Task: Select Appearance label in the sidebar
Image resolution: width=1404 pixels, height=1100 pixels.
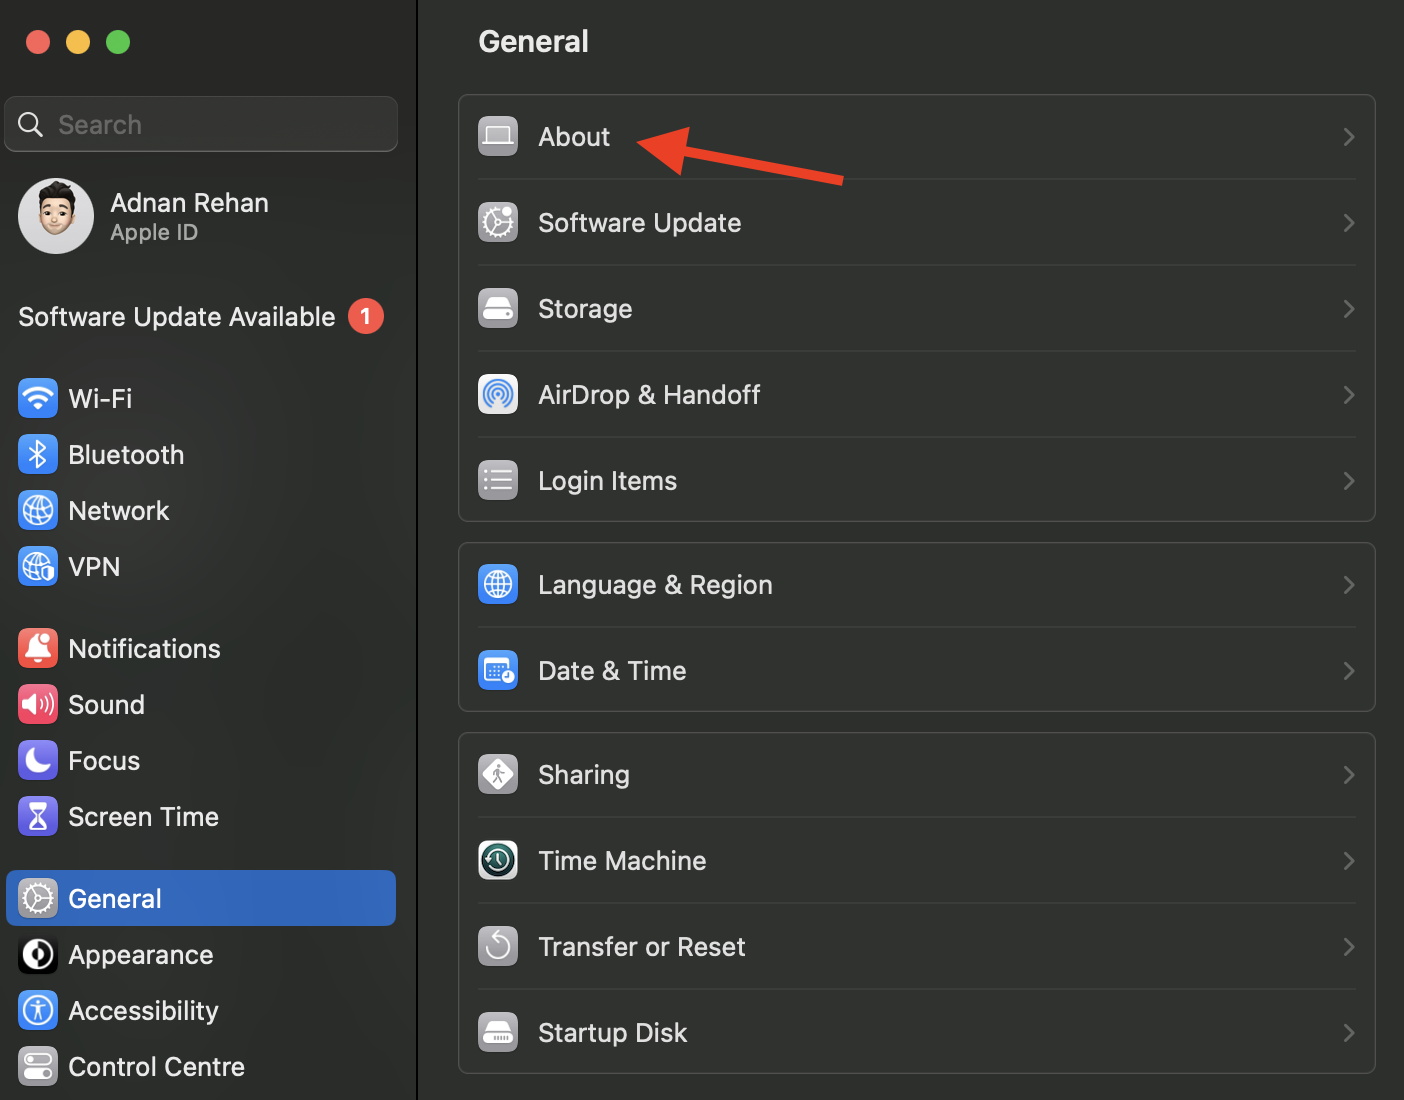Action: click(x=141, y=956)
